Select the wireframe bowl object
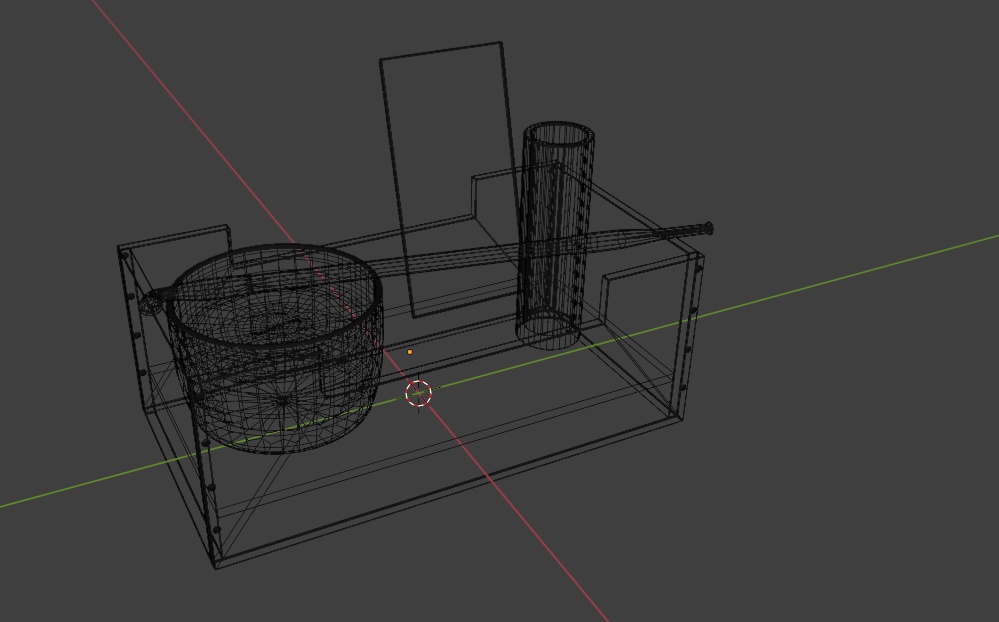The image size is (999, 622). coord(275,349)
